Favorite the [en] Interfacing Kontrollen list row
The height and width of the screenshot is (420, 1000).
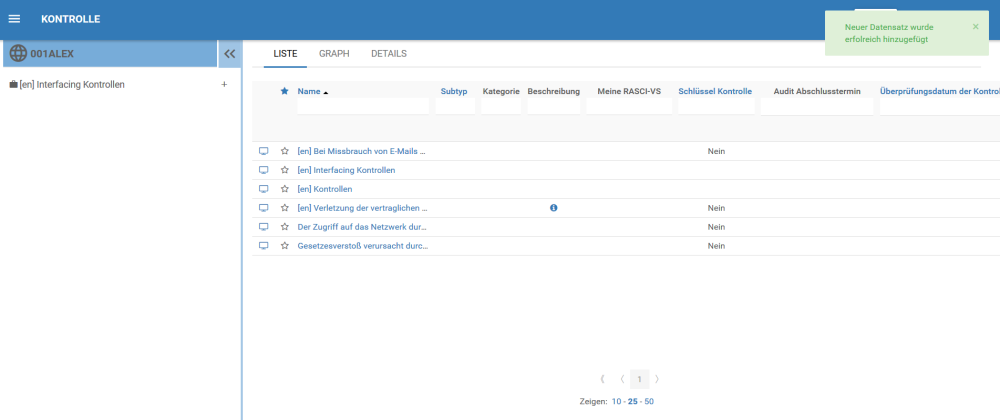click(x=284, y=170)
